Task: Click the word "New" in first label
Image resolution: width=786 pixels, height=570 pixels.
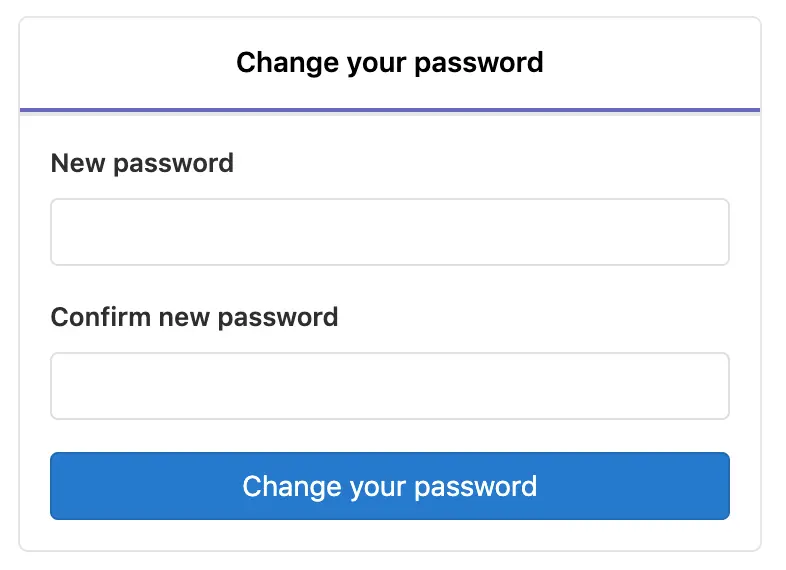Action: click(78, 163)
